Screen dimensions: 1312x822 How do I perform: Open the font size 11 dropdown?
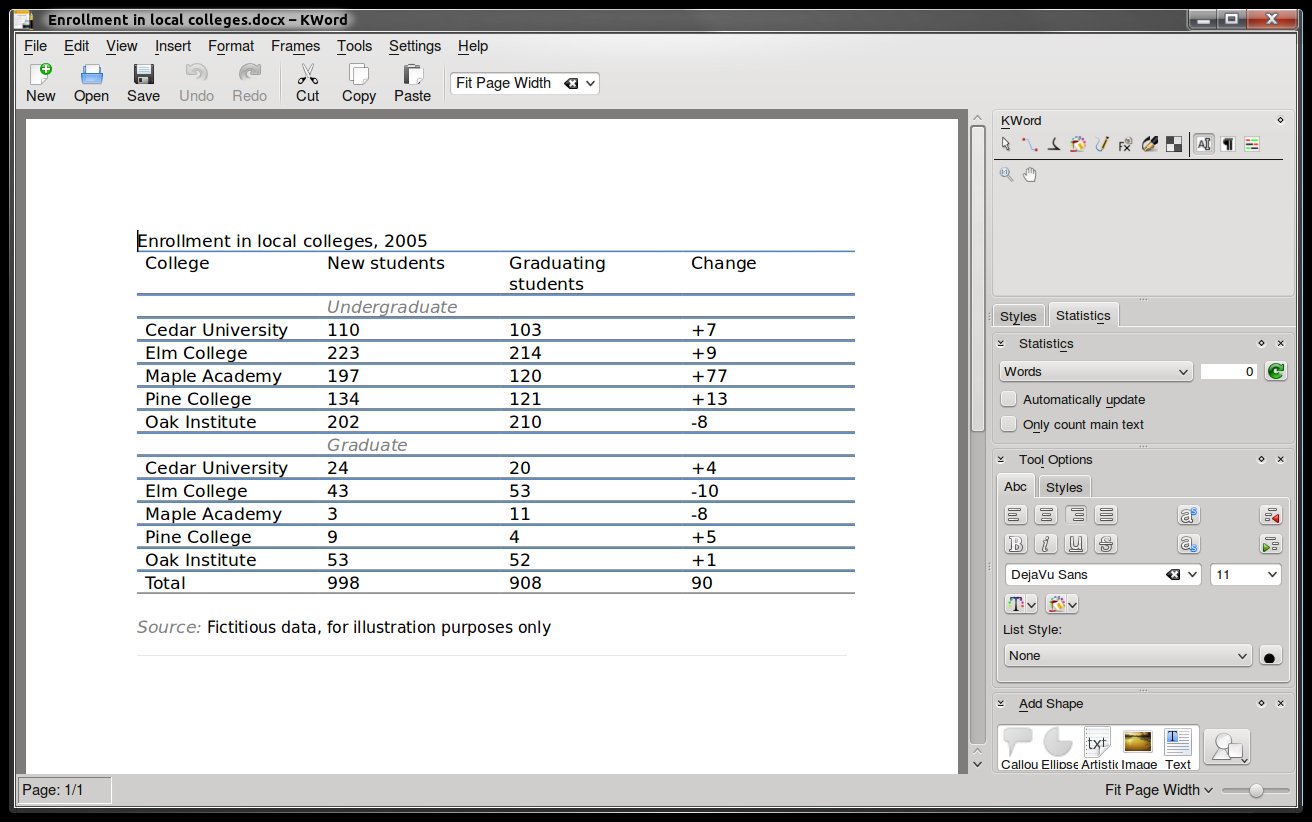coord(1245,575)
